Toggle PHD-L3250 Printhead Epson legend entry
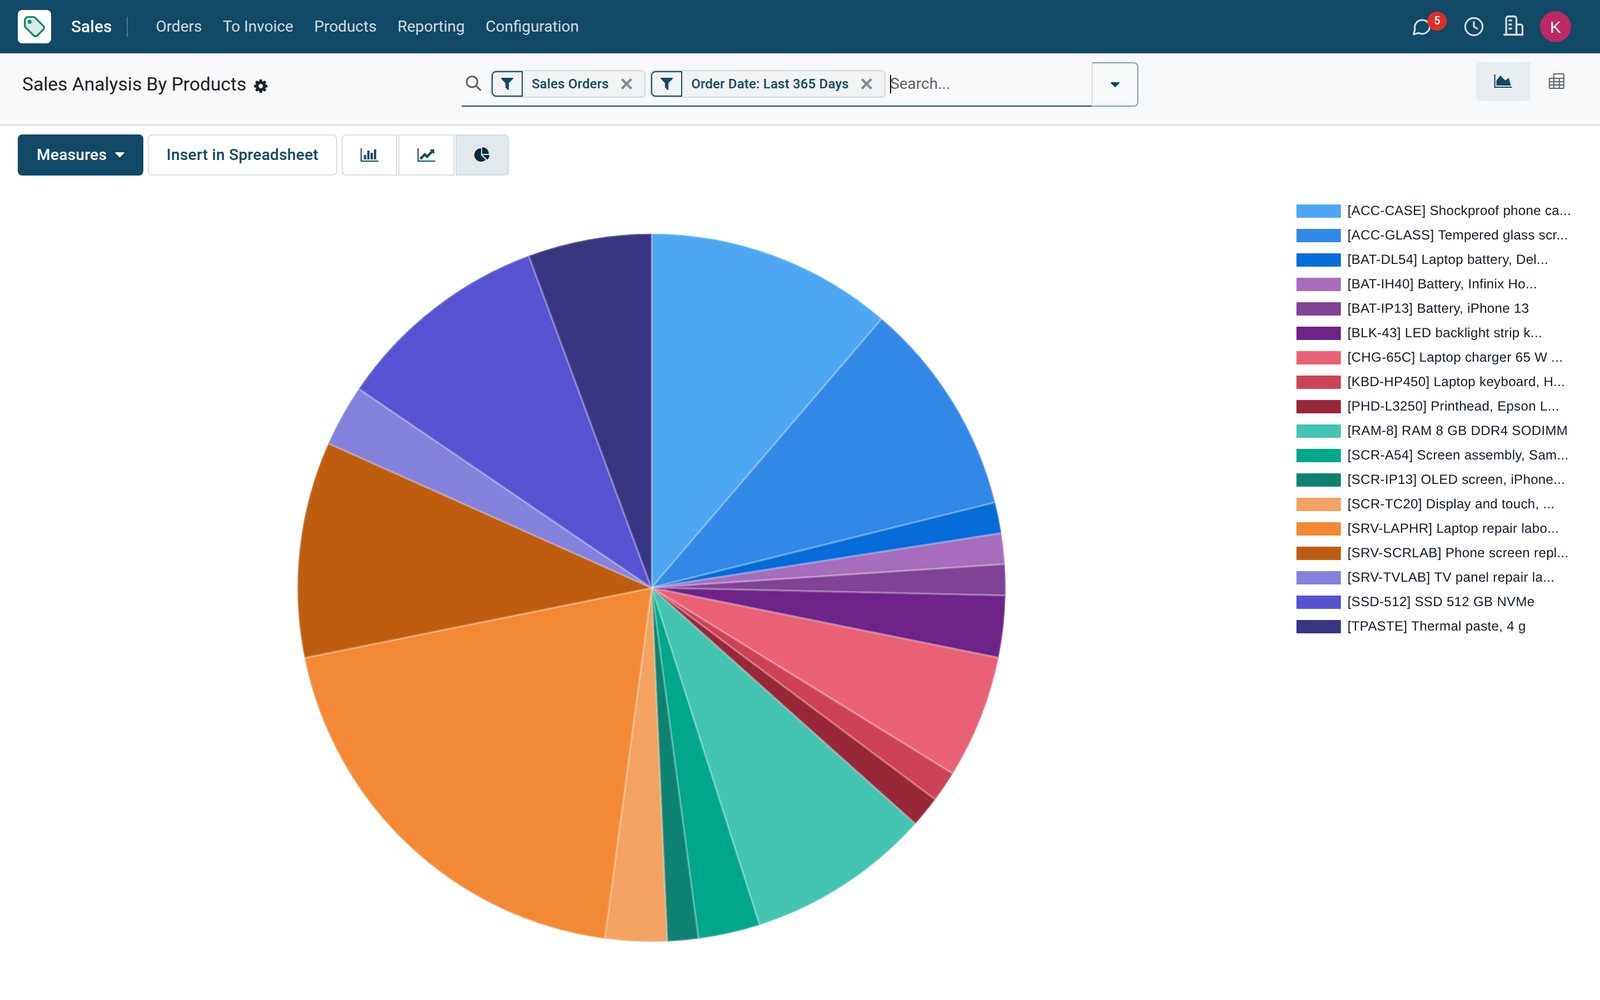This screenshot has width=1600, height=1000. coord(1427,407)
